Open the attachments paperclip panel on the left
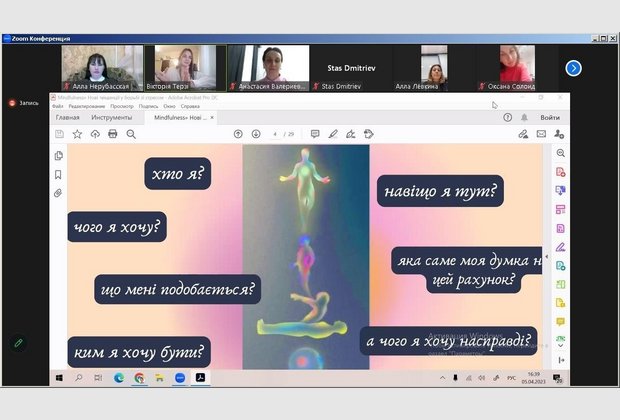The image size is (620, 420). [58, 193]
